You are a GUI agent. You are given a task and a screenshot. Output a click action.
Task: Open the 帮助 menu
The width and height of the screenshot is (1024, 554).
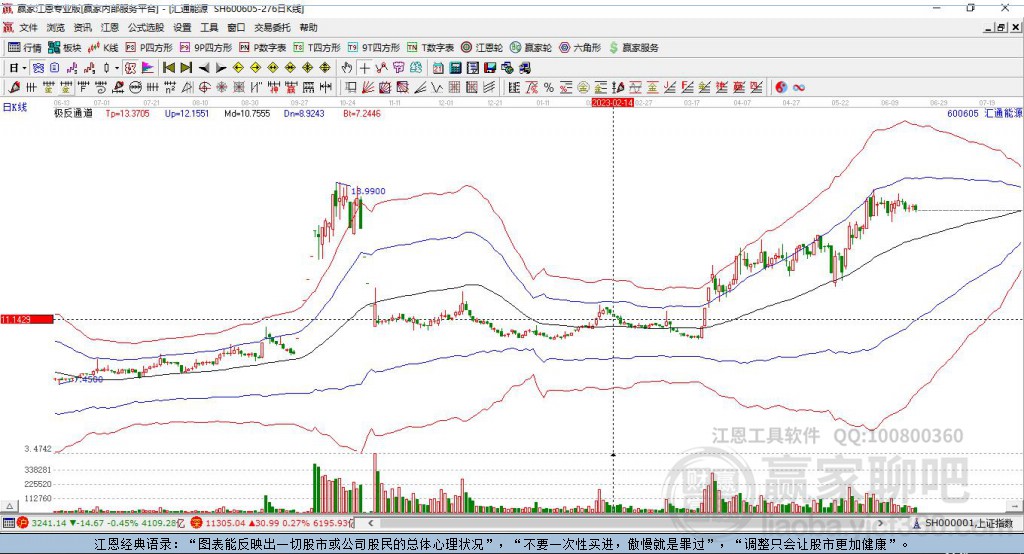tap(308, 27)
